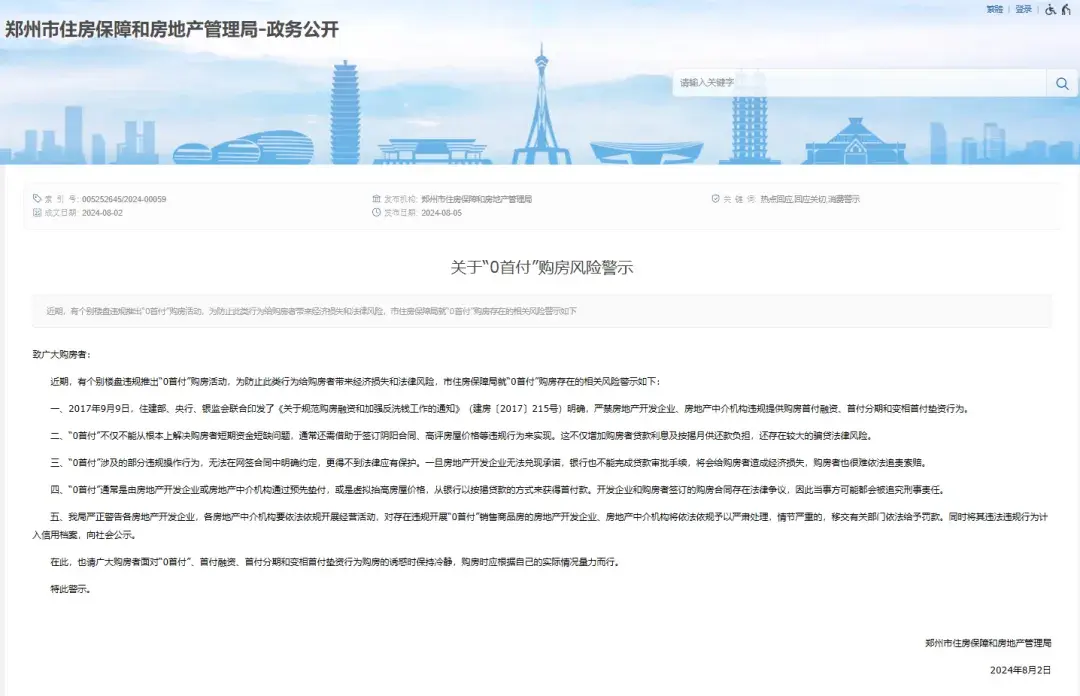Click the index number 005252645/2024-00059
1080x696 pixels.
pos(124,199)
